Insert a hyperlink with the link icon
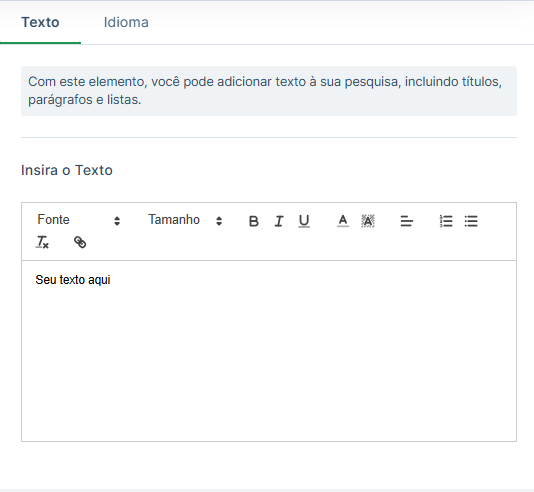534x492 pixels. click(x=80, y=242)
